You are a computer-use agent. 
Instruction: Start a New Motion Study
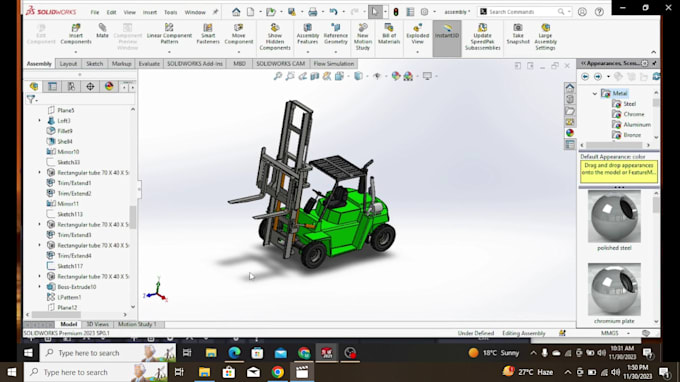pos(363,37)
